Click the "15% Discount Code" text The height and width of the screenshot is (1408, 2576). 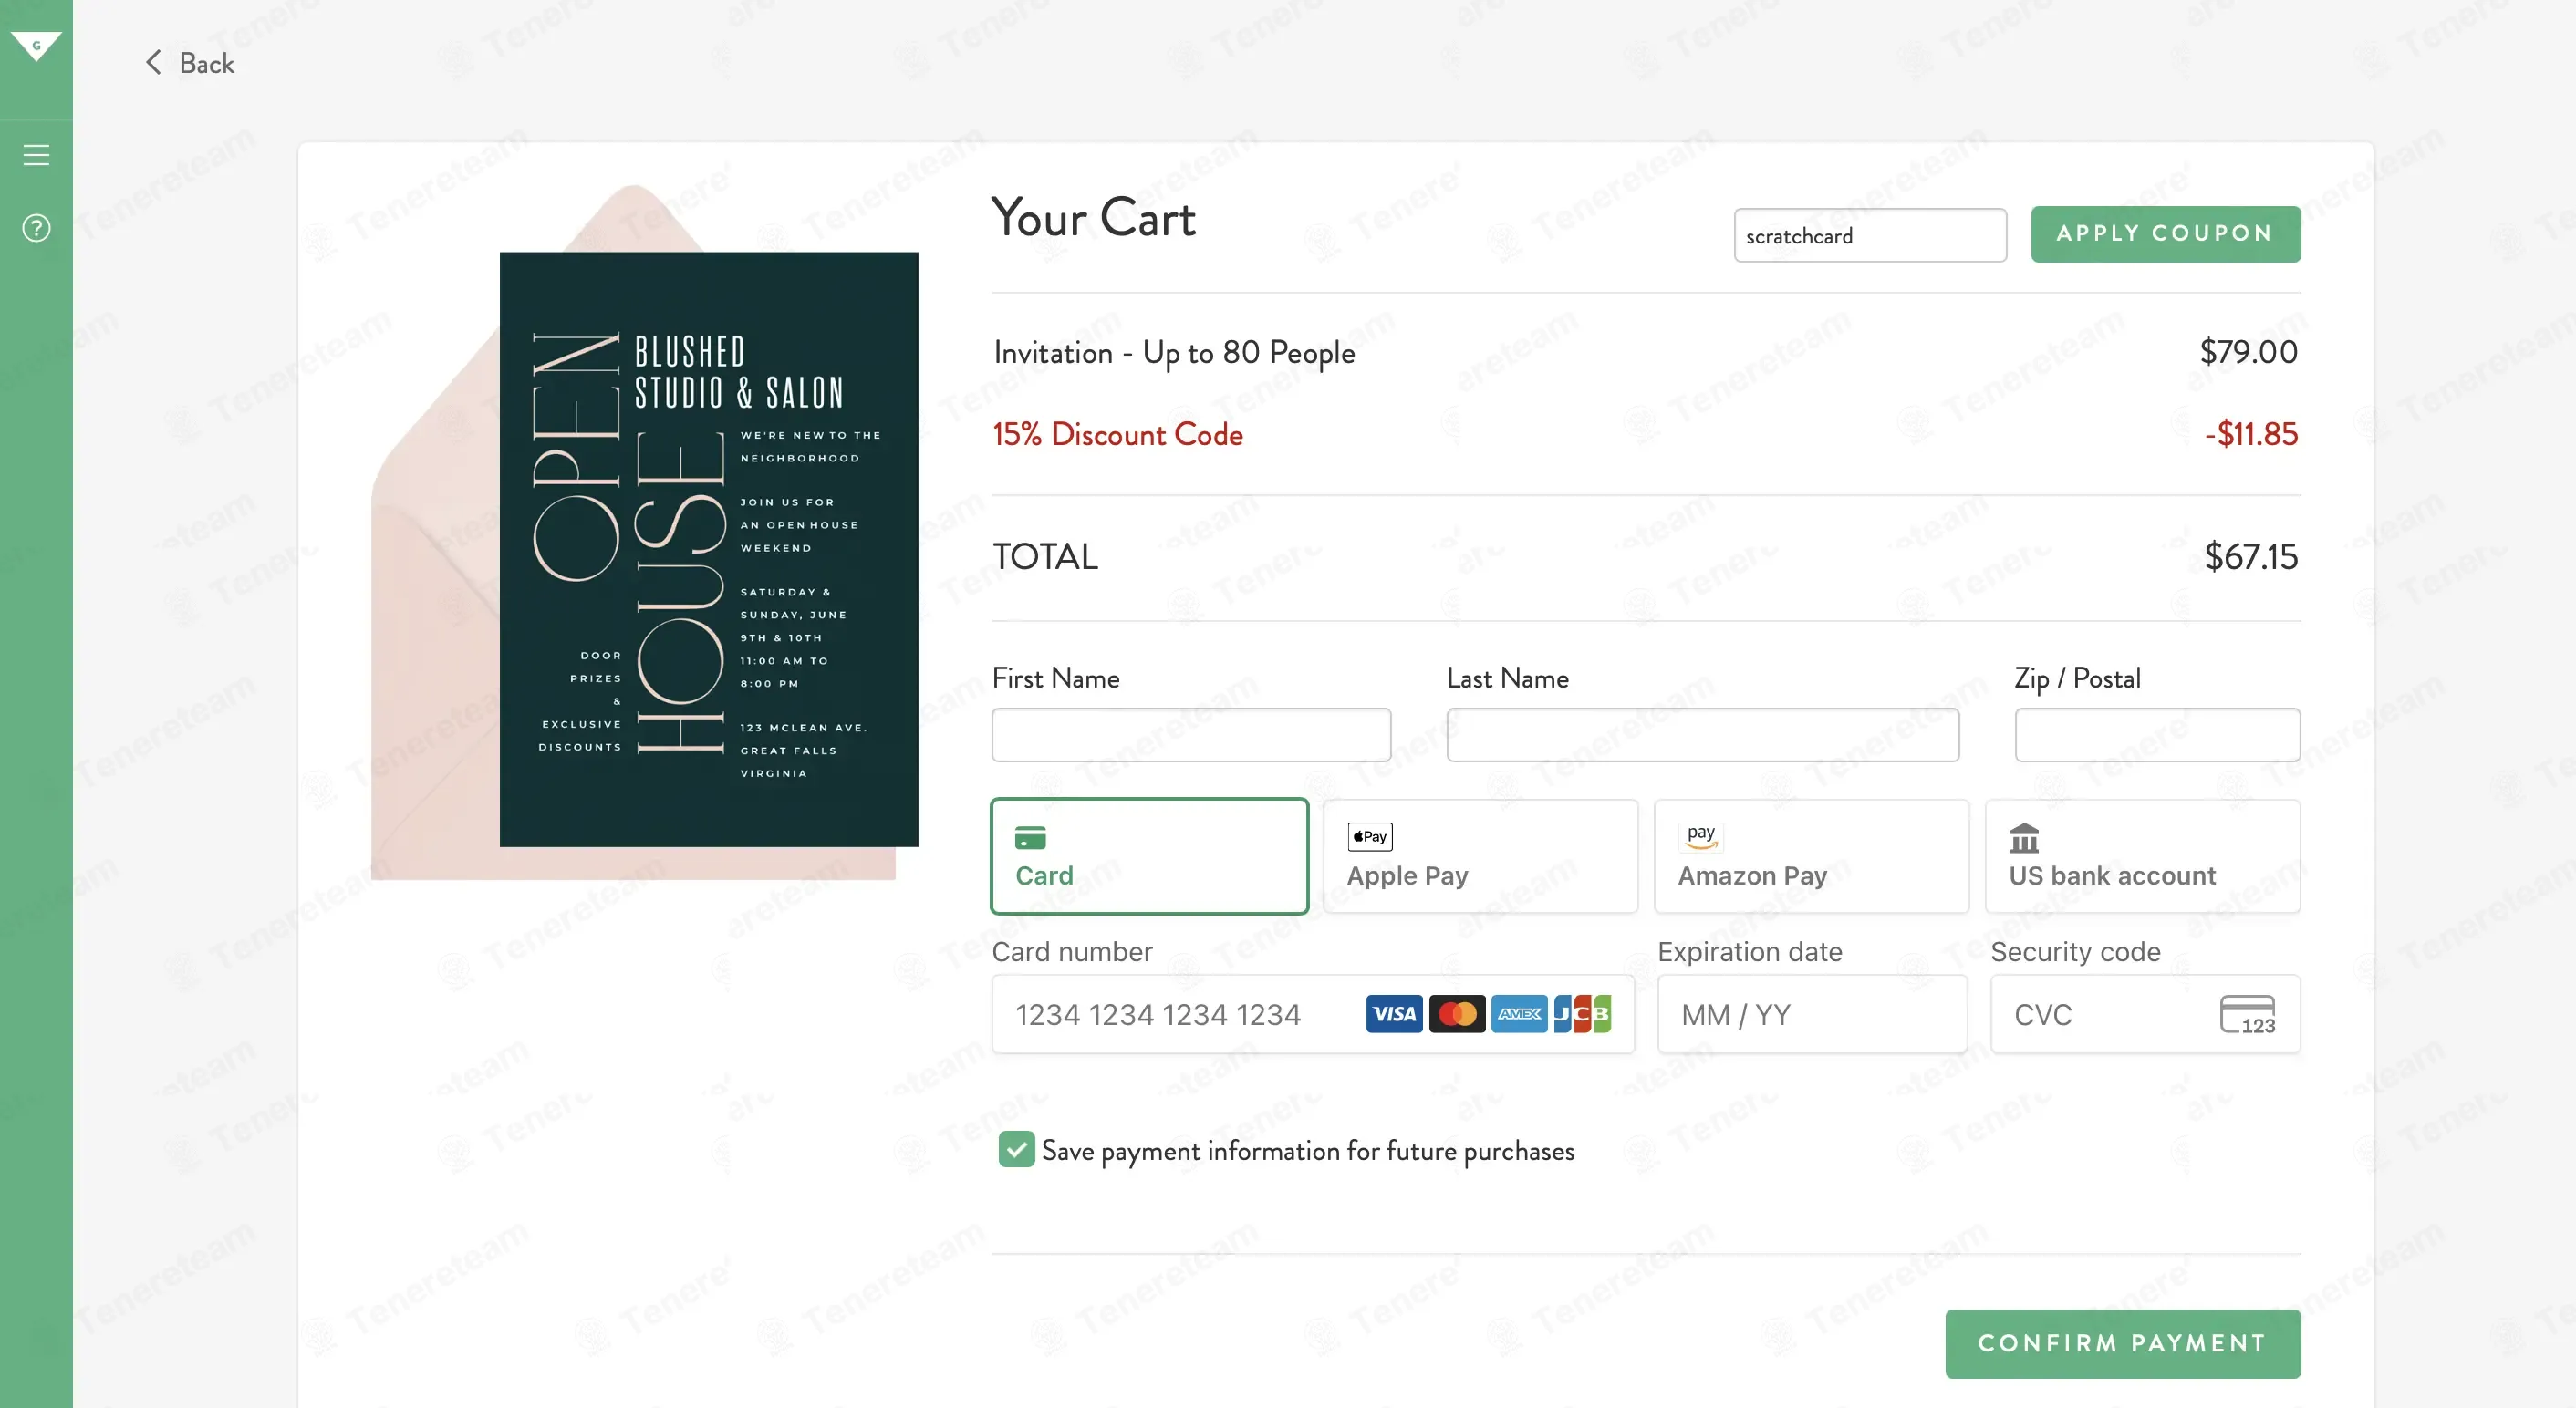[x=1118, y=434]
